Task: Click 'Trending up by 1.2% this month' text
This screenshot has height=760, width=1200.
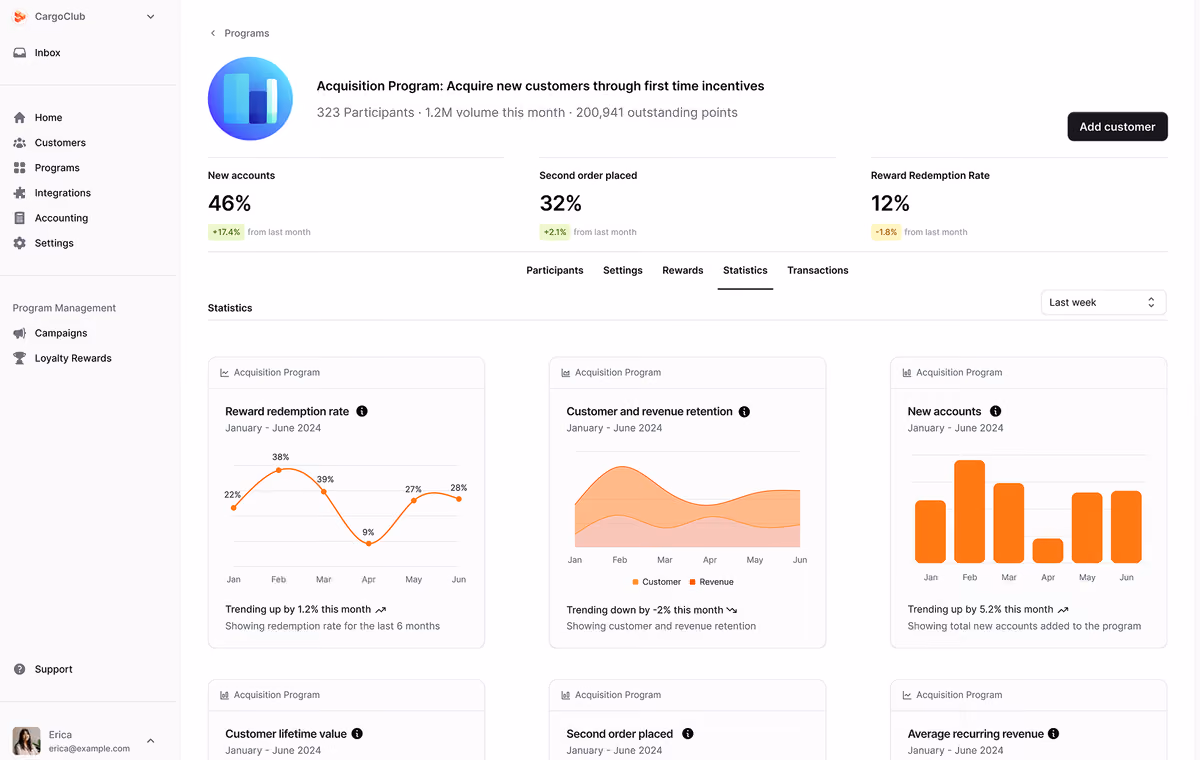Action: (x=298, y=609)
